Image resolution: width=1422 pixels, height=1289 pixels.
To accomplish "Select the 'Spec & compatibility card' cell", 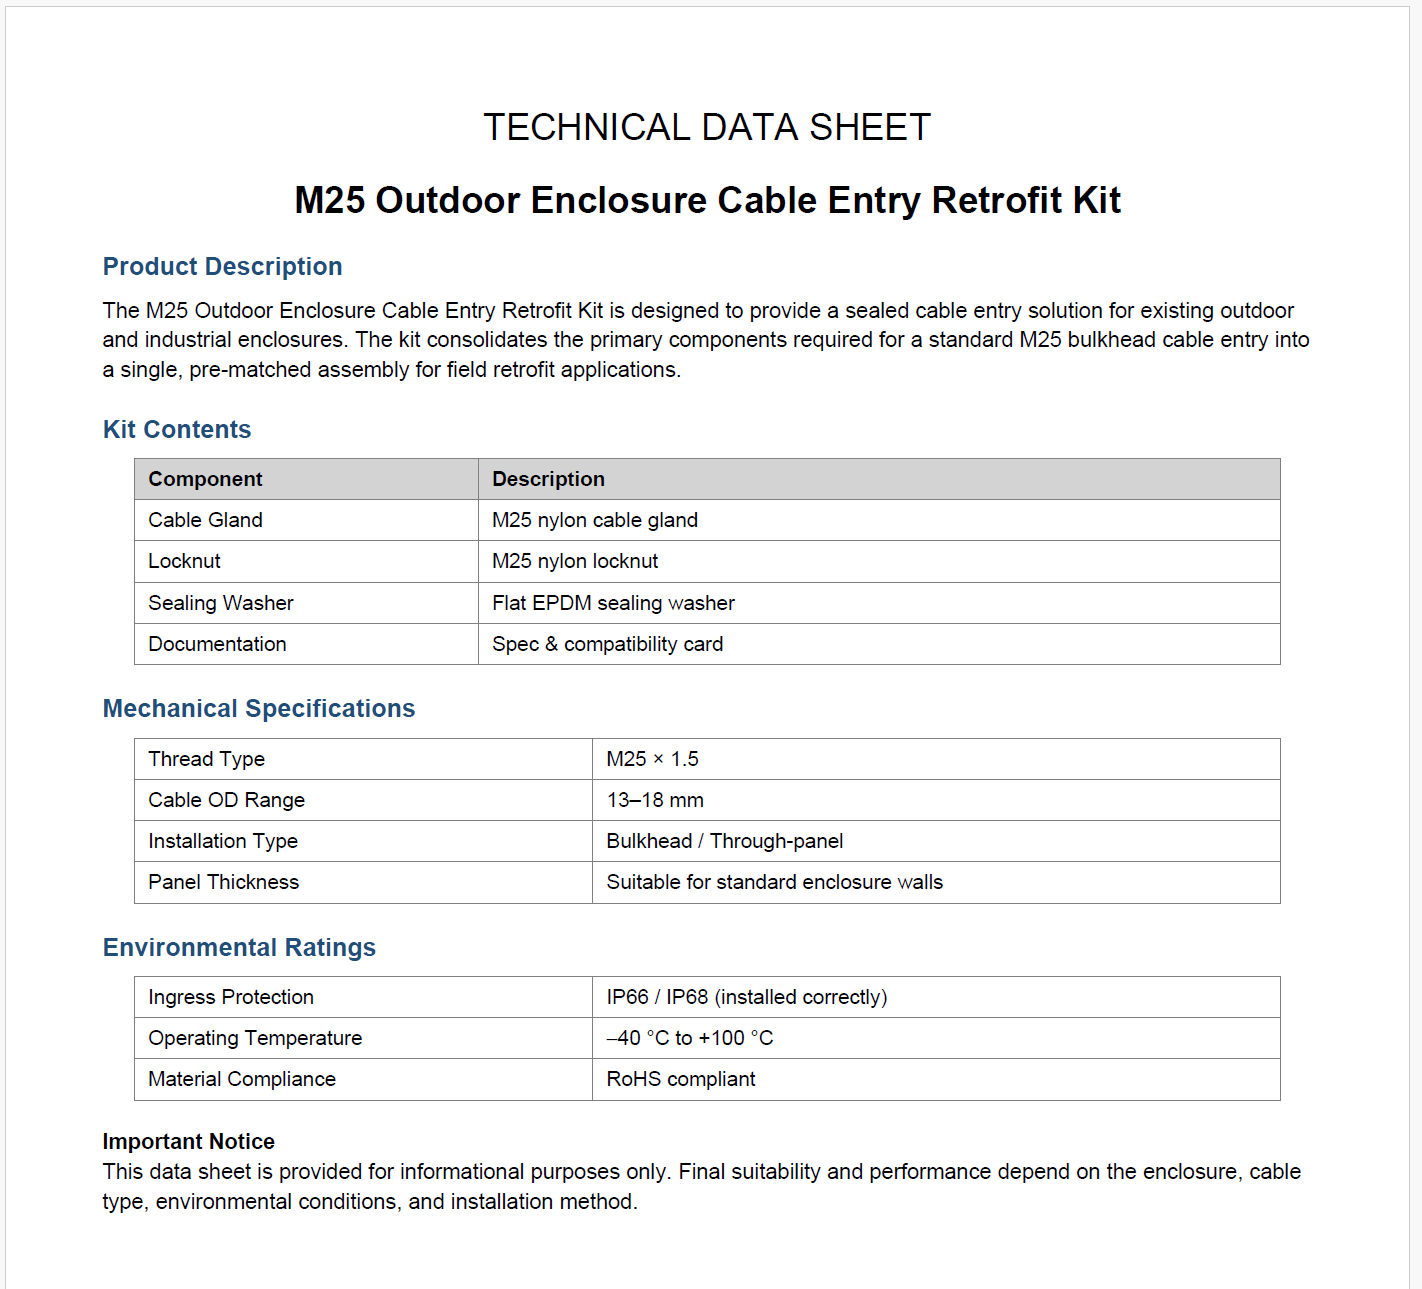I will coord(607,644).
